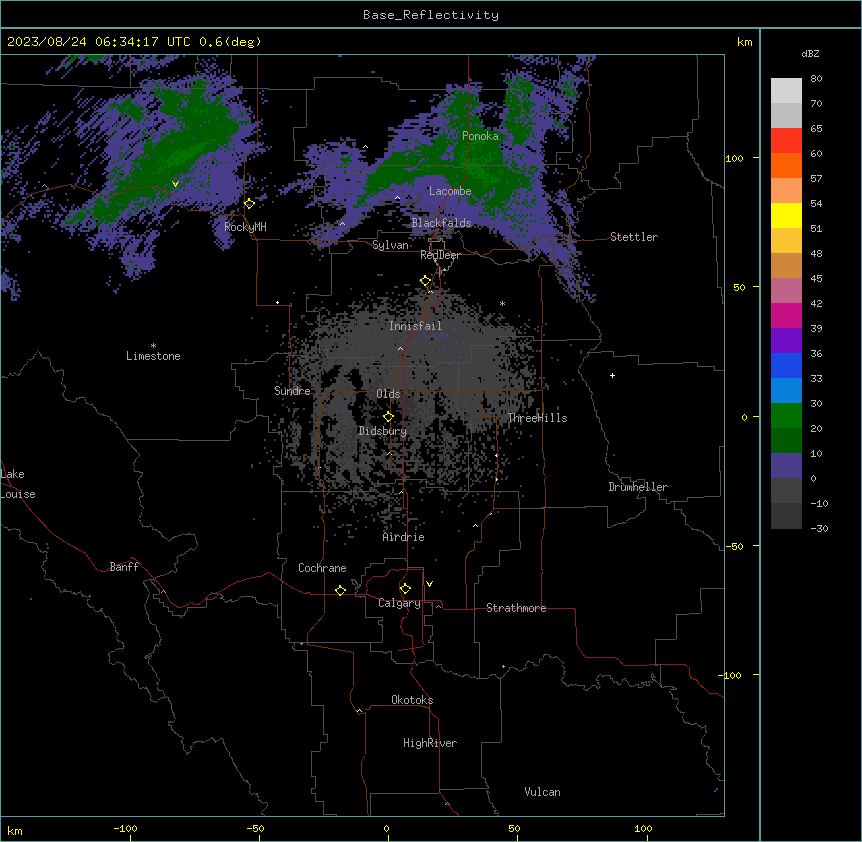Click the Drumheller label
The width and height of the screenshot is (862, 842).
tap(638, 487)
